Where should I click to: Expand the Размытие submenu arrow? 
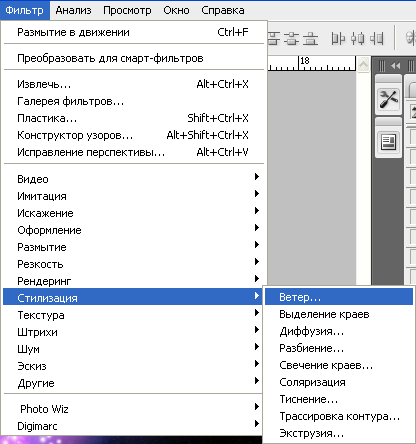257,245
